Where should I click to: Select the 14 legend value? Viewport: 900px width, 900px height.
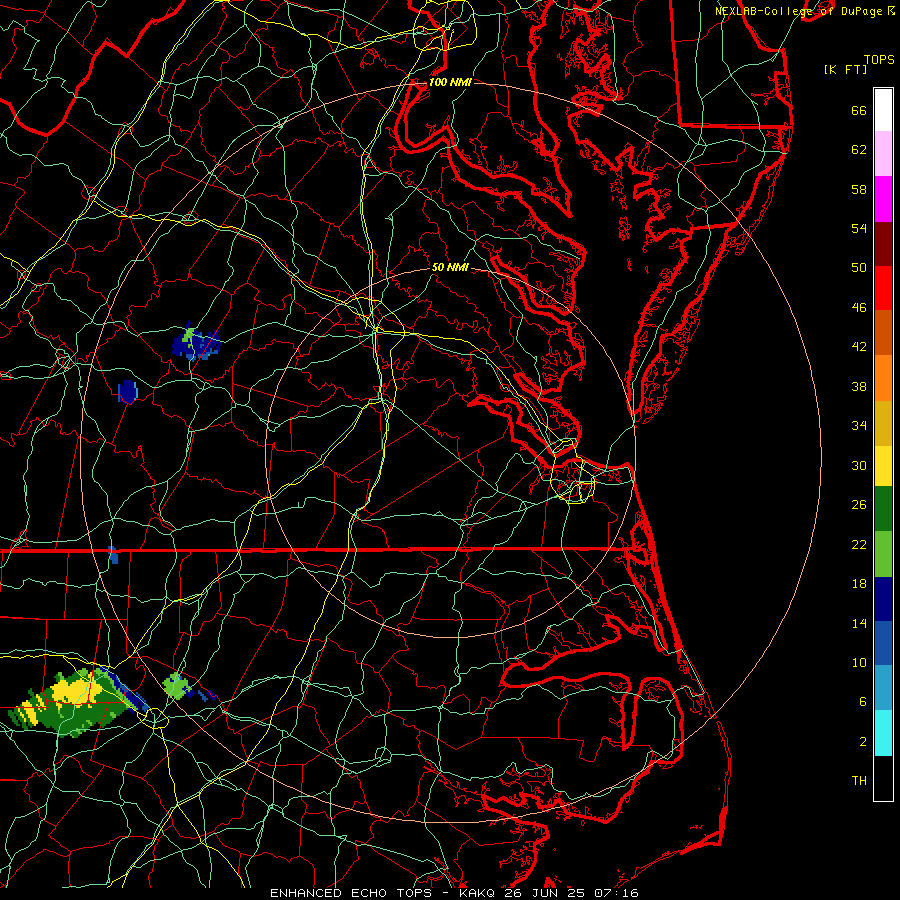[859, 623]
